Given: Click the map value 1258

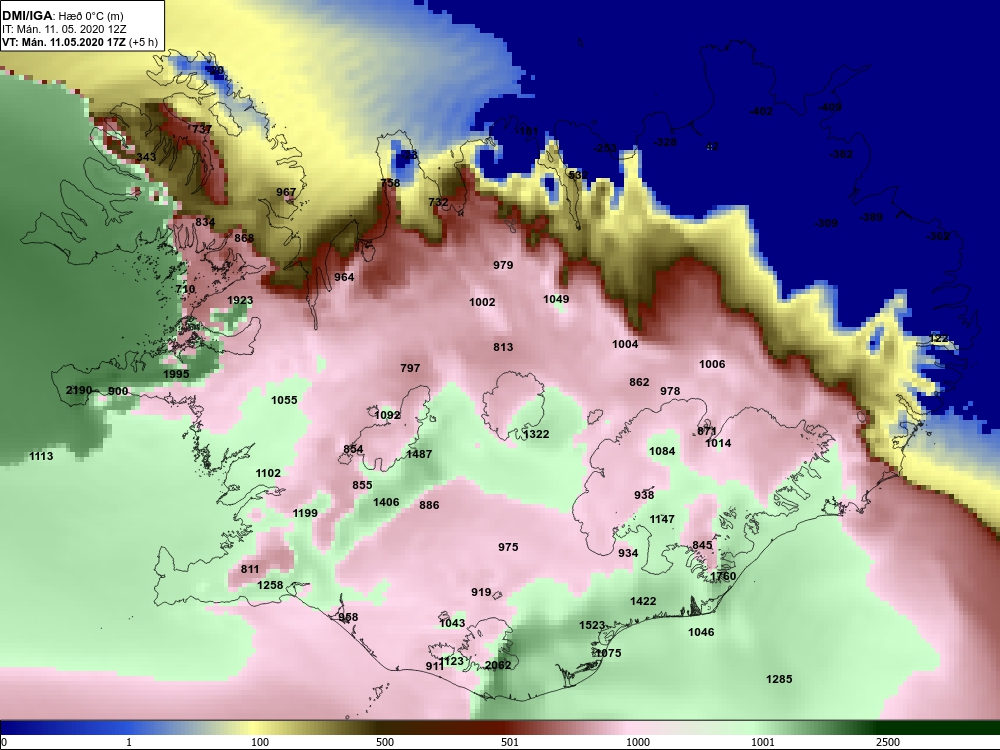Looking at the screenshot, I should point(270,585).
